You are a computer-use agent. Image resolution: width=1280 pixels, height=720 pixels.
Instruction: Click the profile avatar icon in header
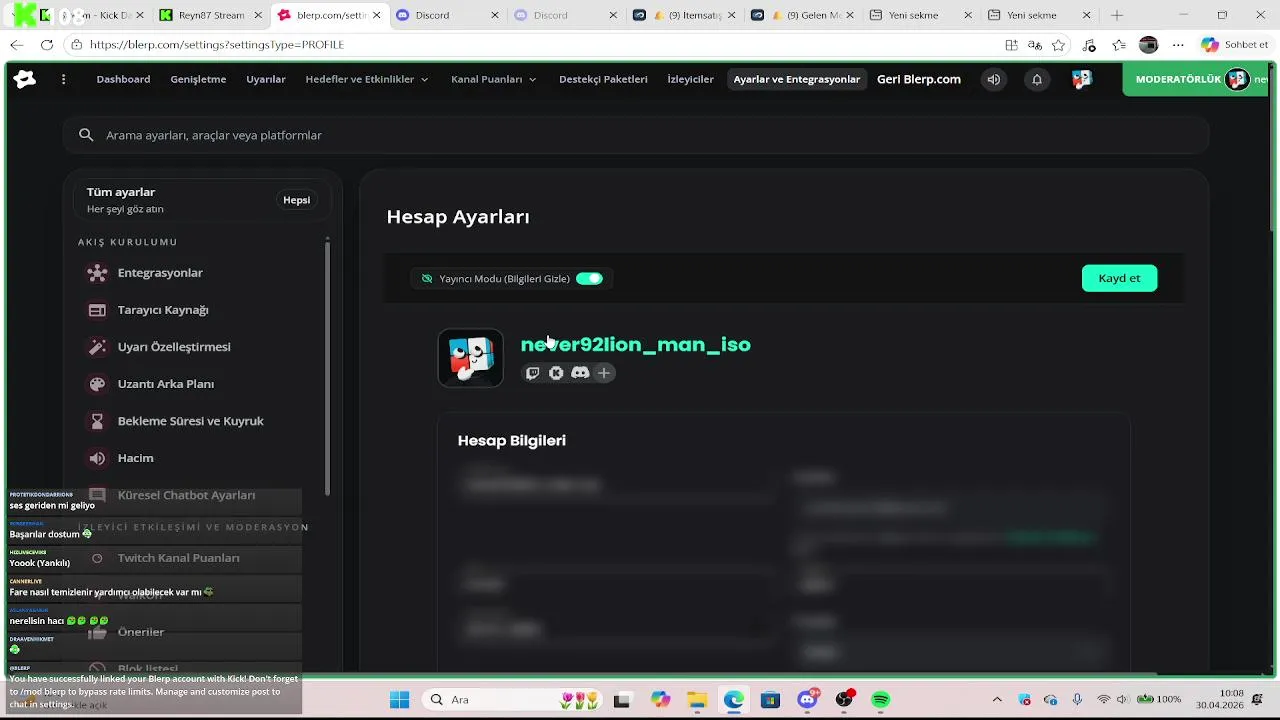coord(1081,80)
